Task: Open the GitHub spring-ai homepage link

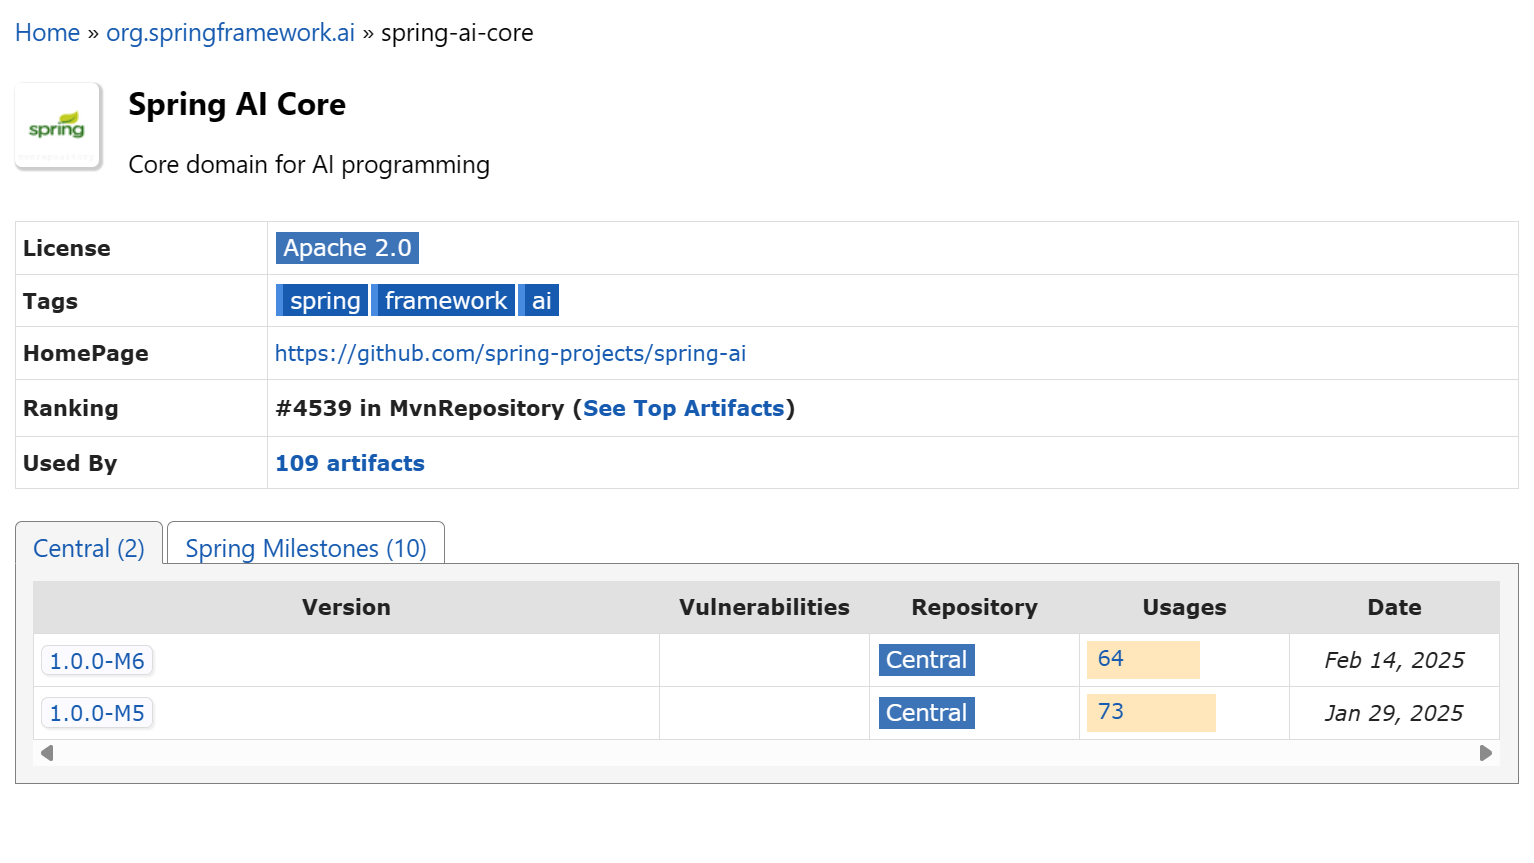Action: pos(510,353)
